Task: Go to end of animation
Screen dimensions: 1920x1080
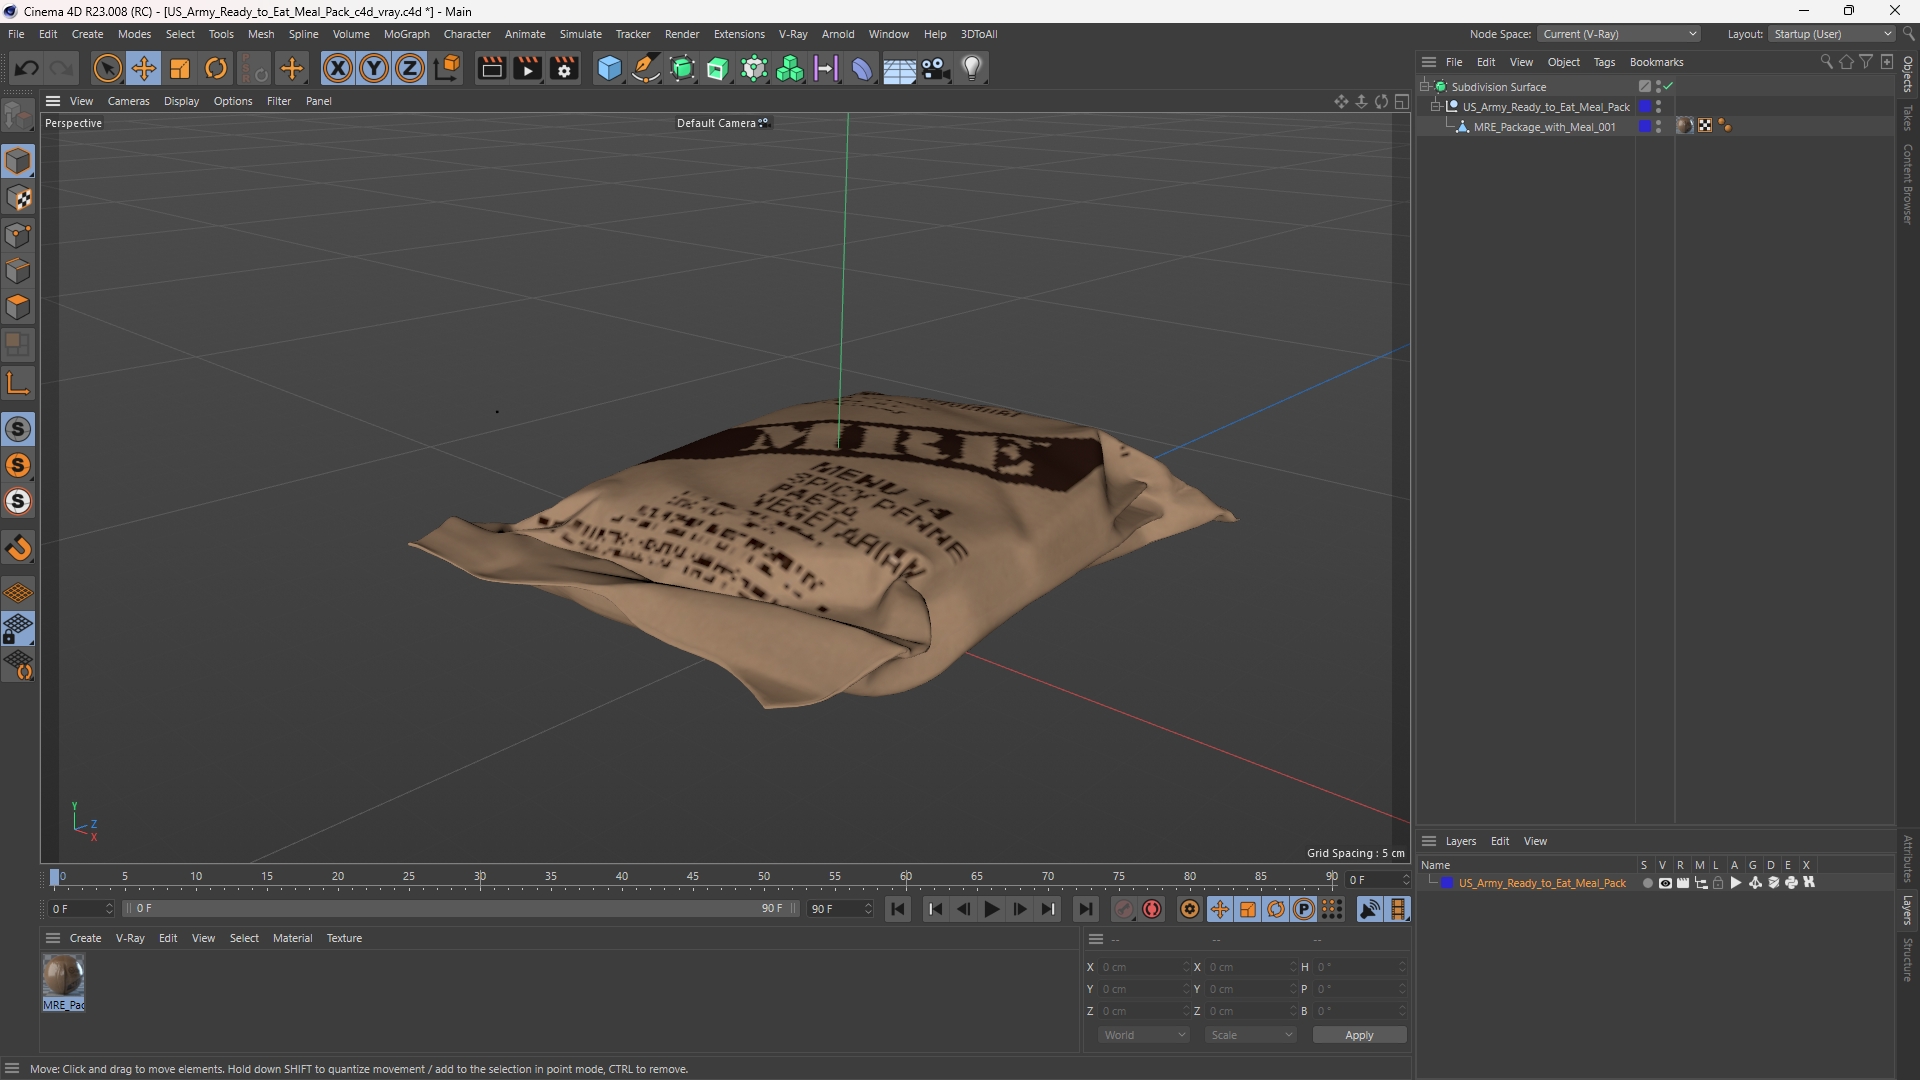Action: (x=1086, y=909)
